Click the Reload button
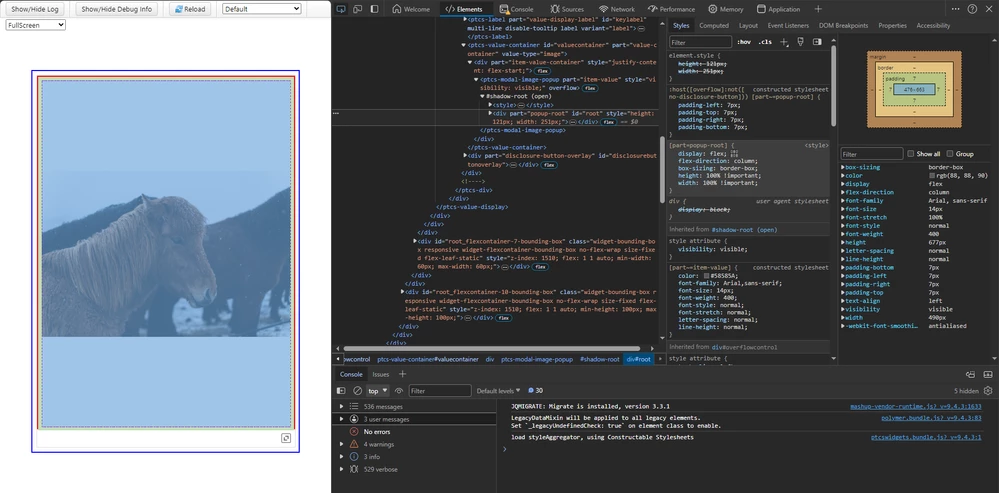 click(190, 9)
